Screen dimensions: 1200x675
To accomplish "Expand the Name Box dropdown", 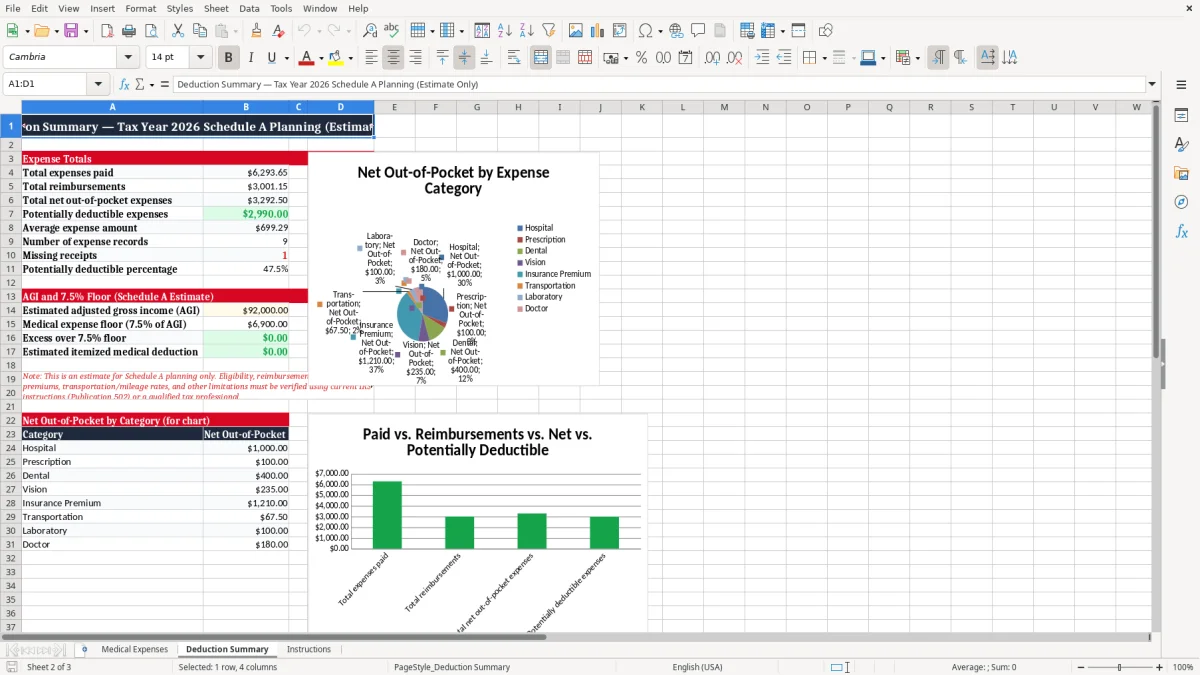I will [98, 85].
